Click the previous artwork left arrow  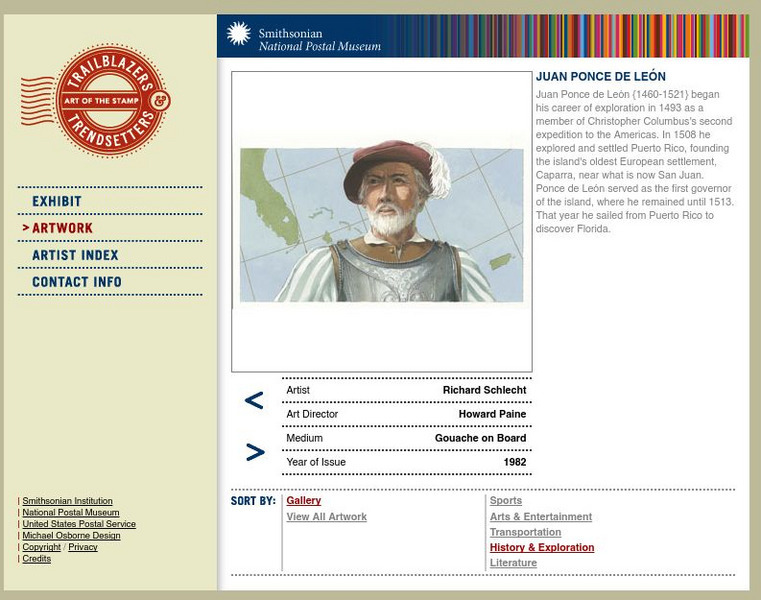click(x=254, y=400)
